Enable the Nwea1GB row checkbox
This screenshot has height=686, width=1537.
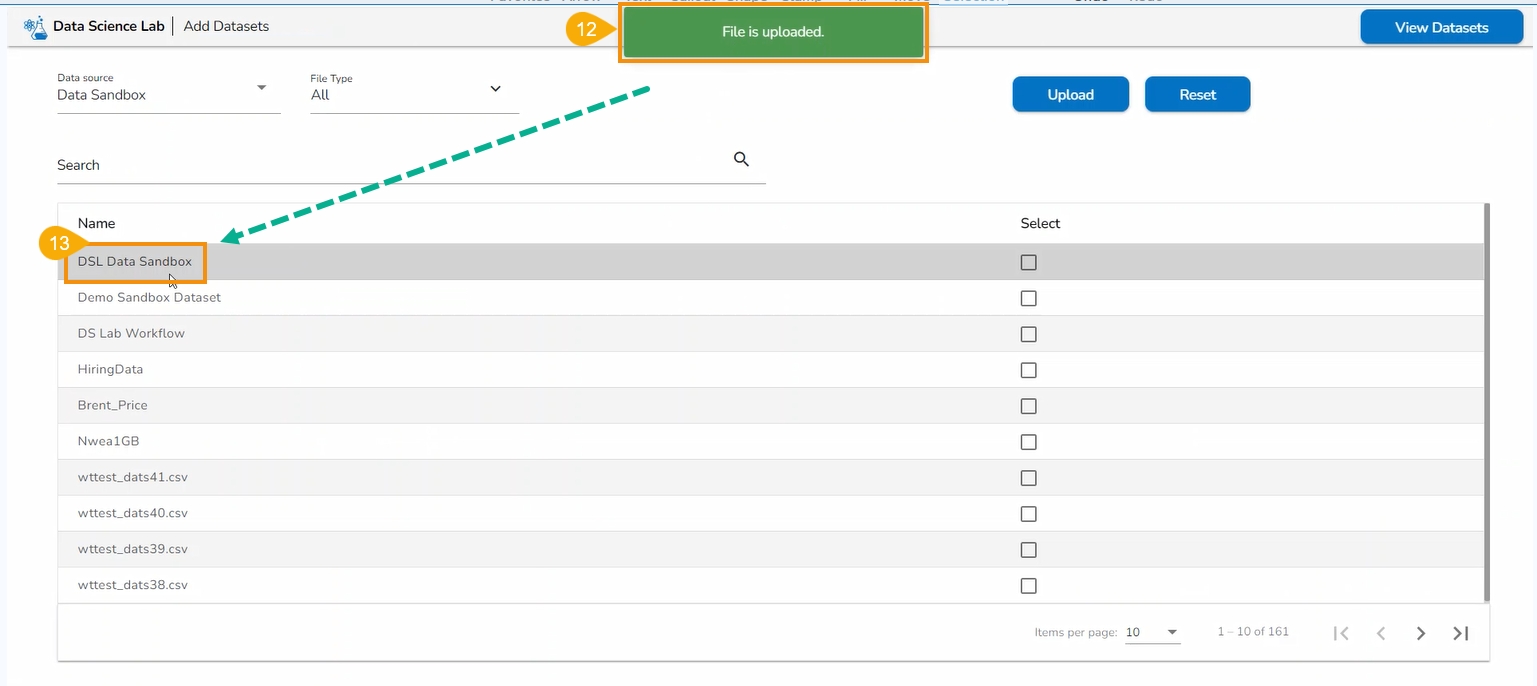pyautogui.click(x=1028, y=442)
